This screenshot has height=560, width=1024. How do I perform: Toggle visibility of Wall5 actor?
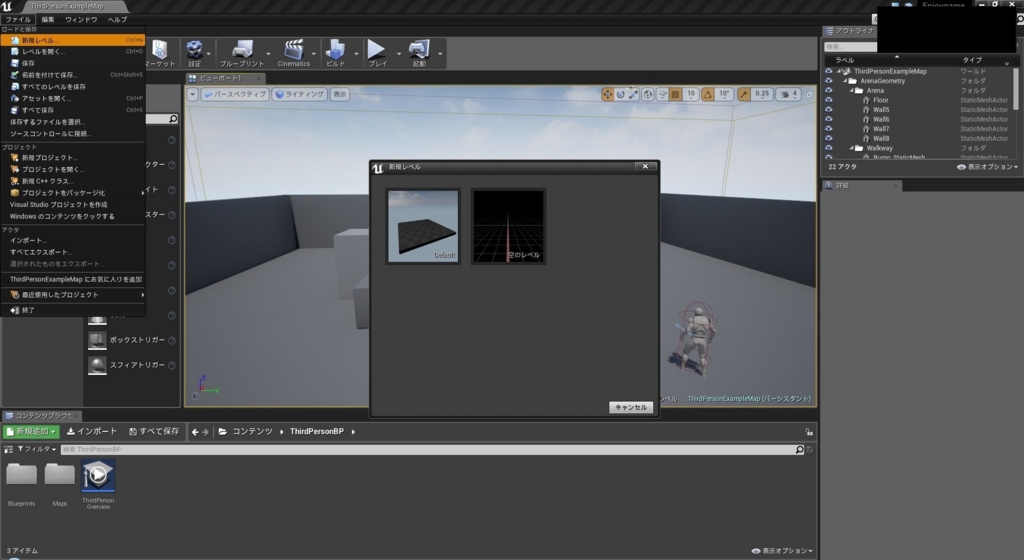click(829, 110)
